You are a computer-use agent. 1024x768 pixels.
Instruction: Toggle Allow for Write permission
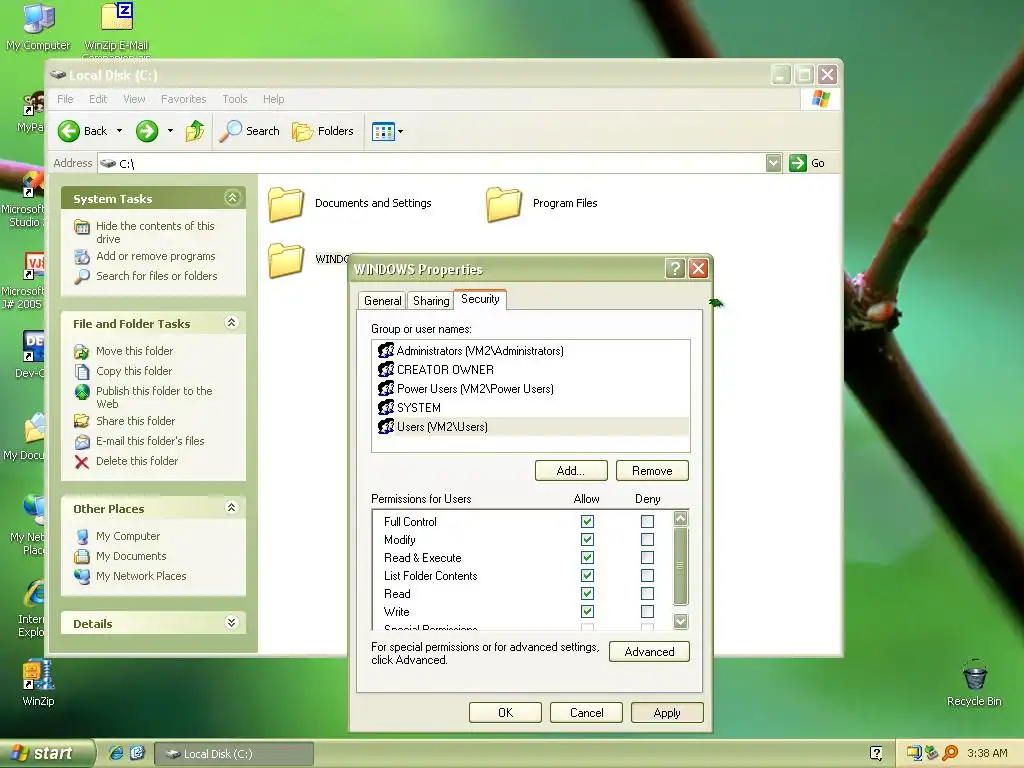pos(587,611)
